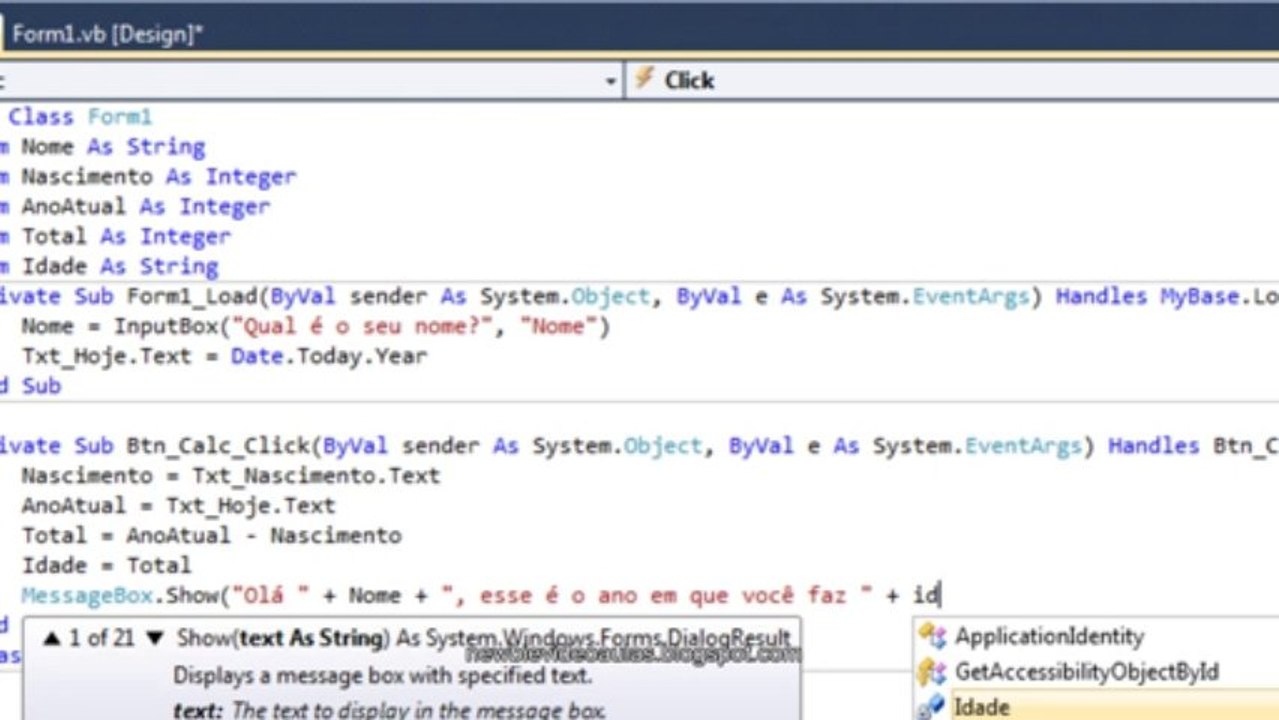Click the 'Nascimento As Integer' declaration
Screen dimensions: 1279x720
pyautogui.click(x=159, y=177)
